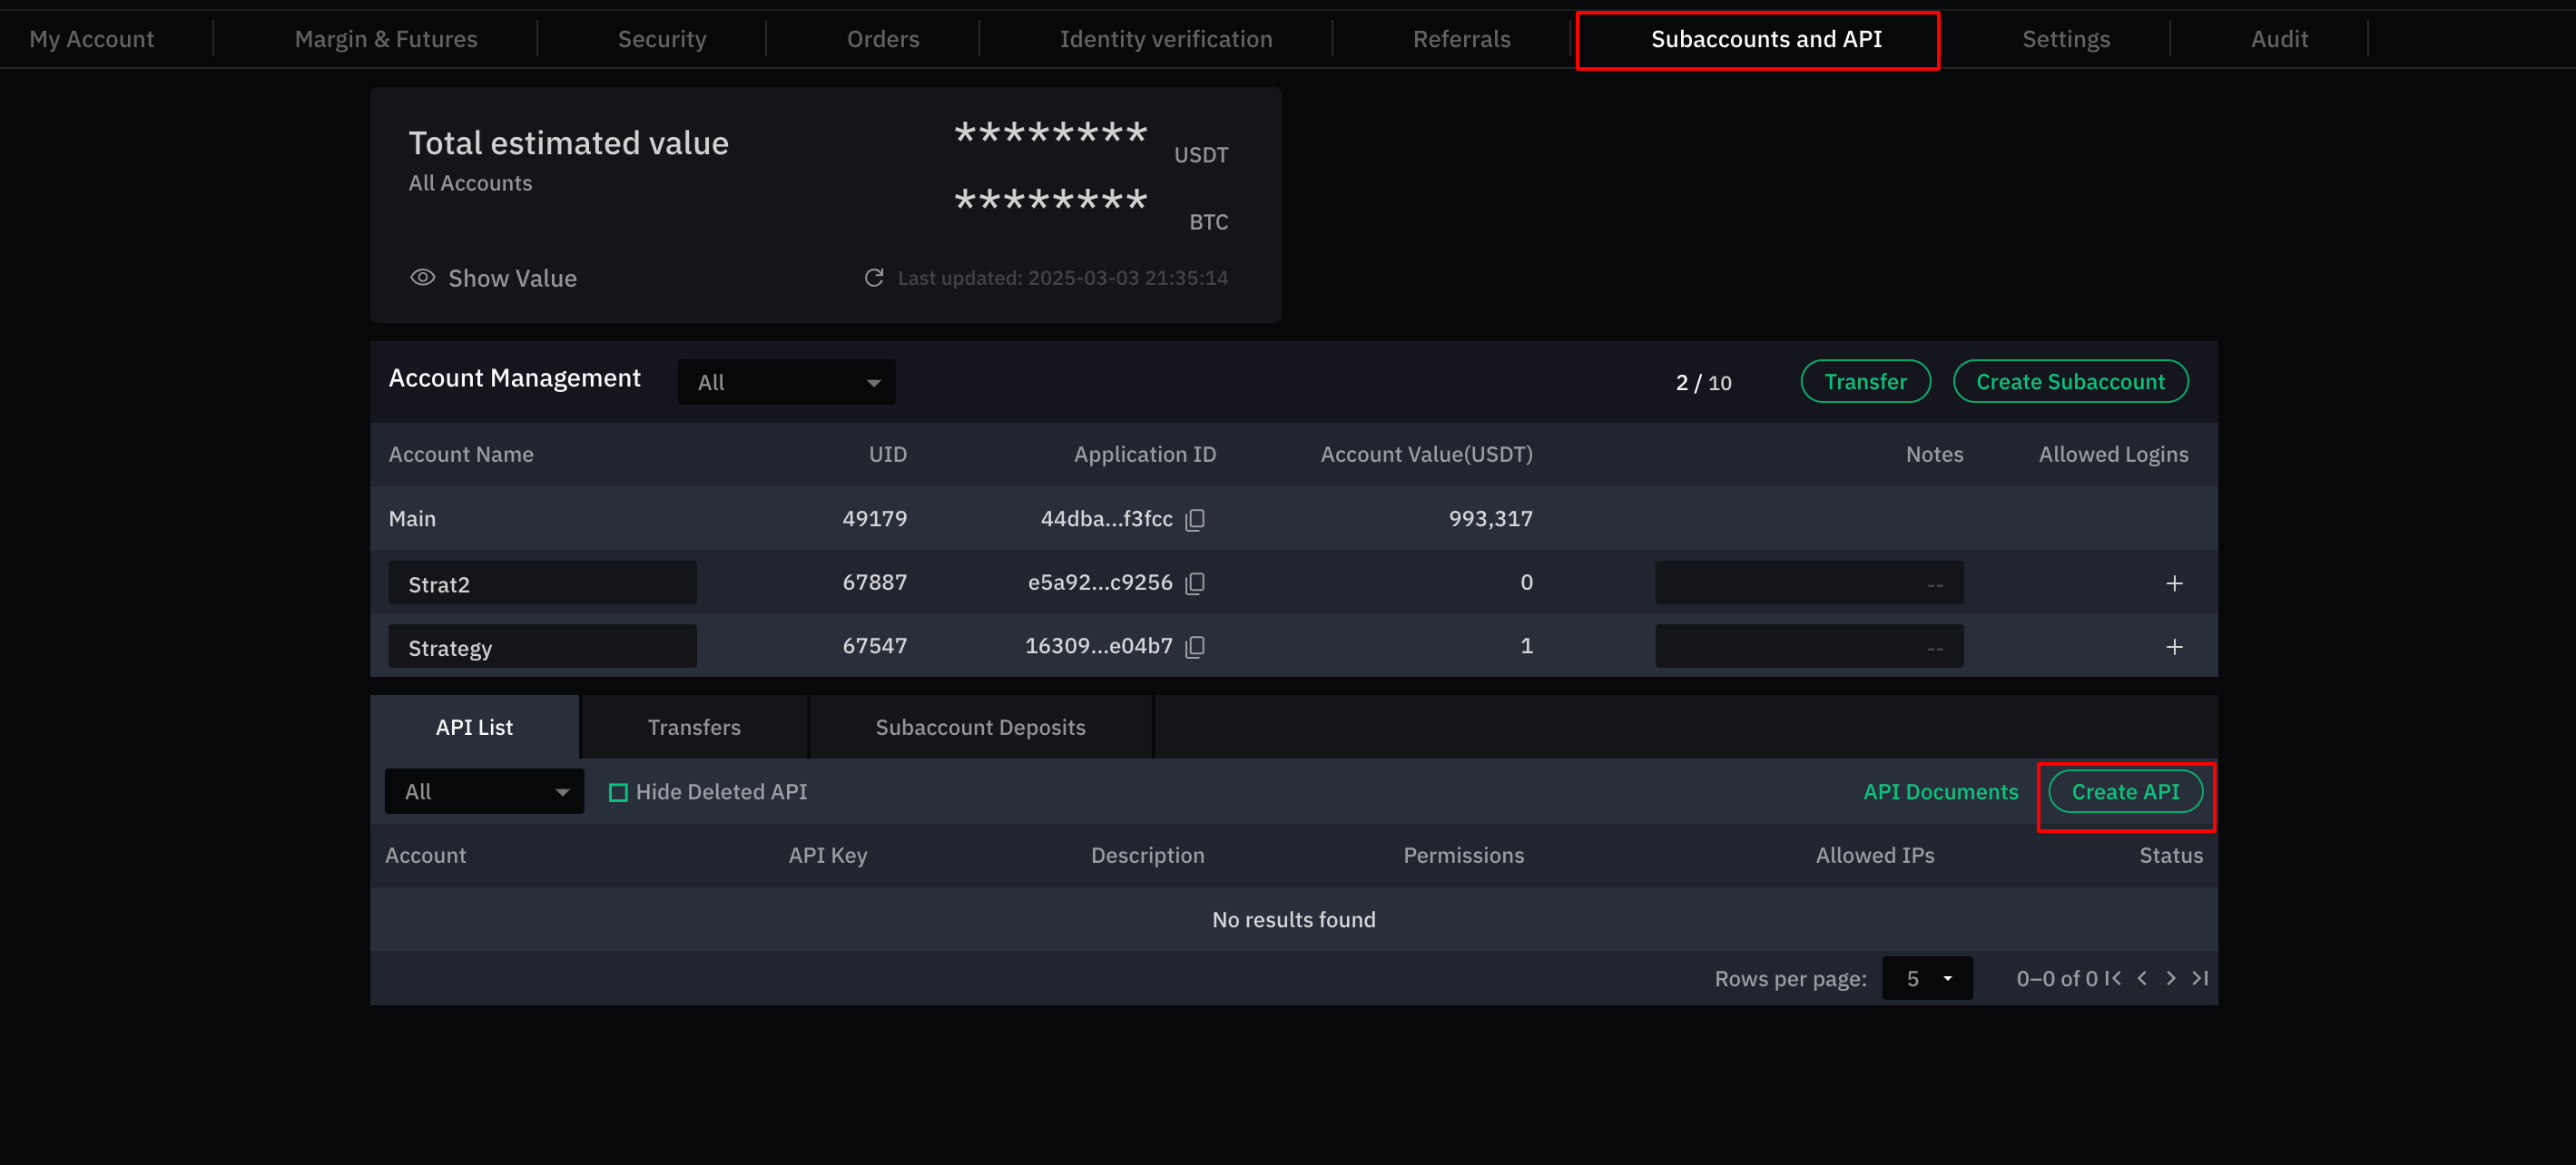This screenshot has height=1165, width=2576.
Task: Open the Referrals tab
Action: tap(1462, 39)
